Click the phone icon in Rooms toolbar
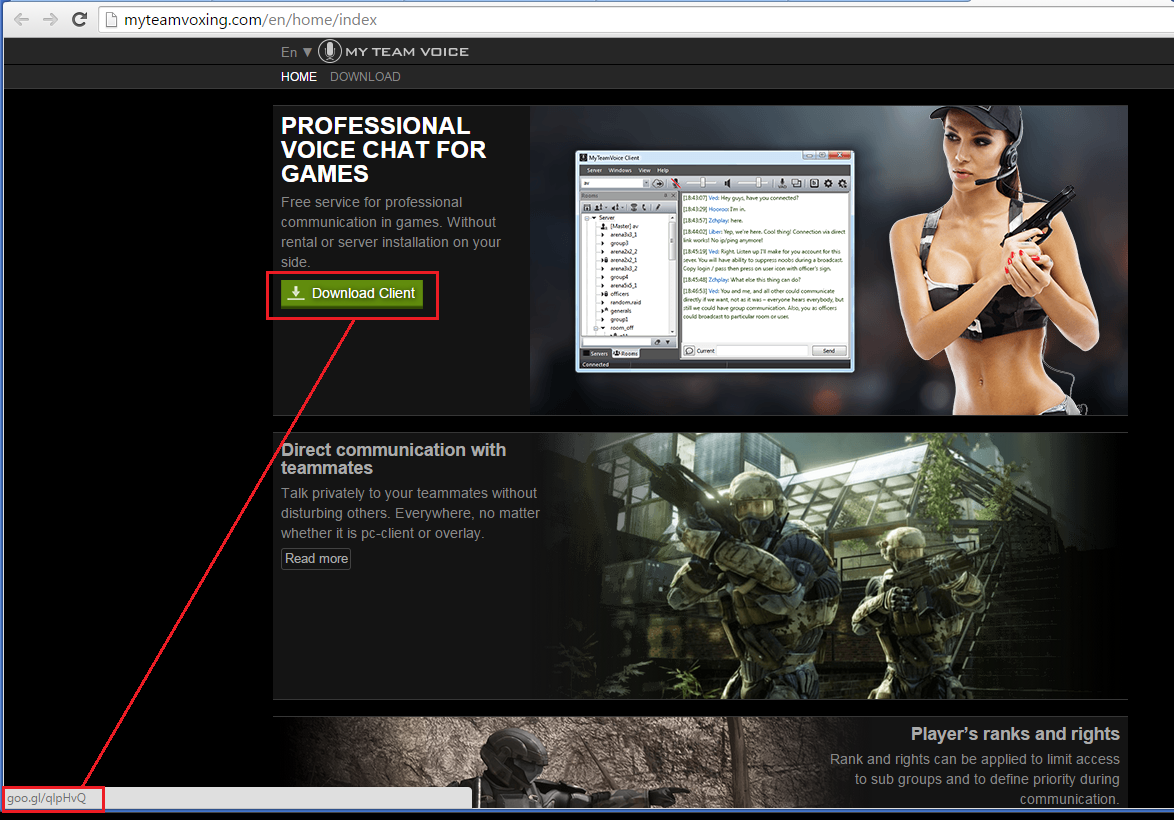Screen dimensions: 1174x820 coord(645,207)
